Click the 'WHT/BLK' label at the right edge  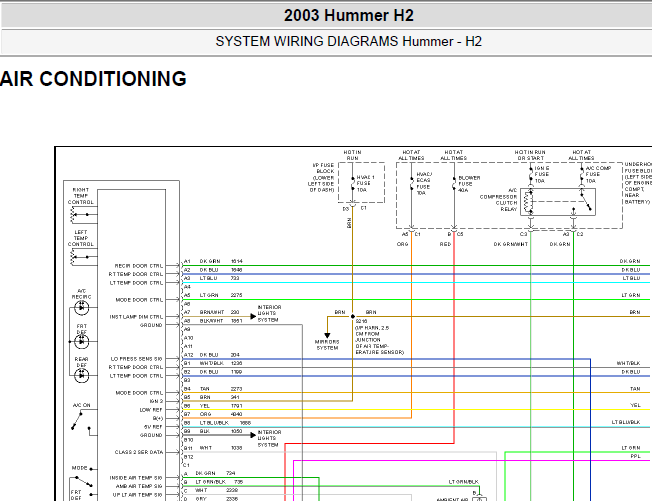tap(628, 363)
